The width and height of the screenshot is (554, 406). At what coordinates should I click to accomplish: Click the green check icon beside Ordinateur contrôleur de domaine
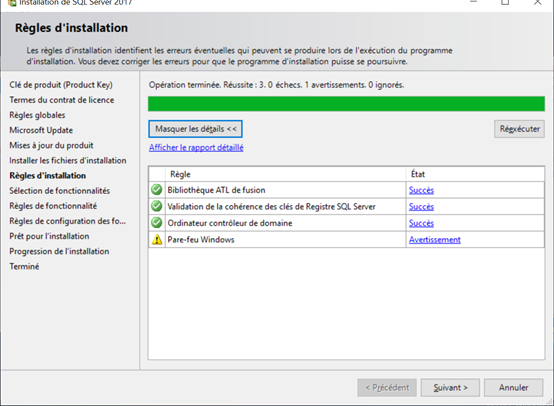click(x=157, y=223)
